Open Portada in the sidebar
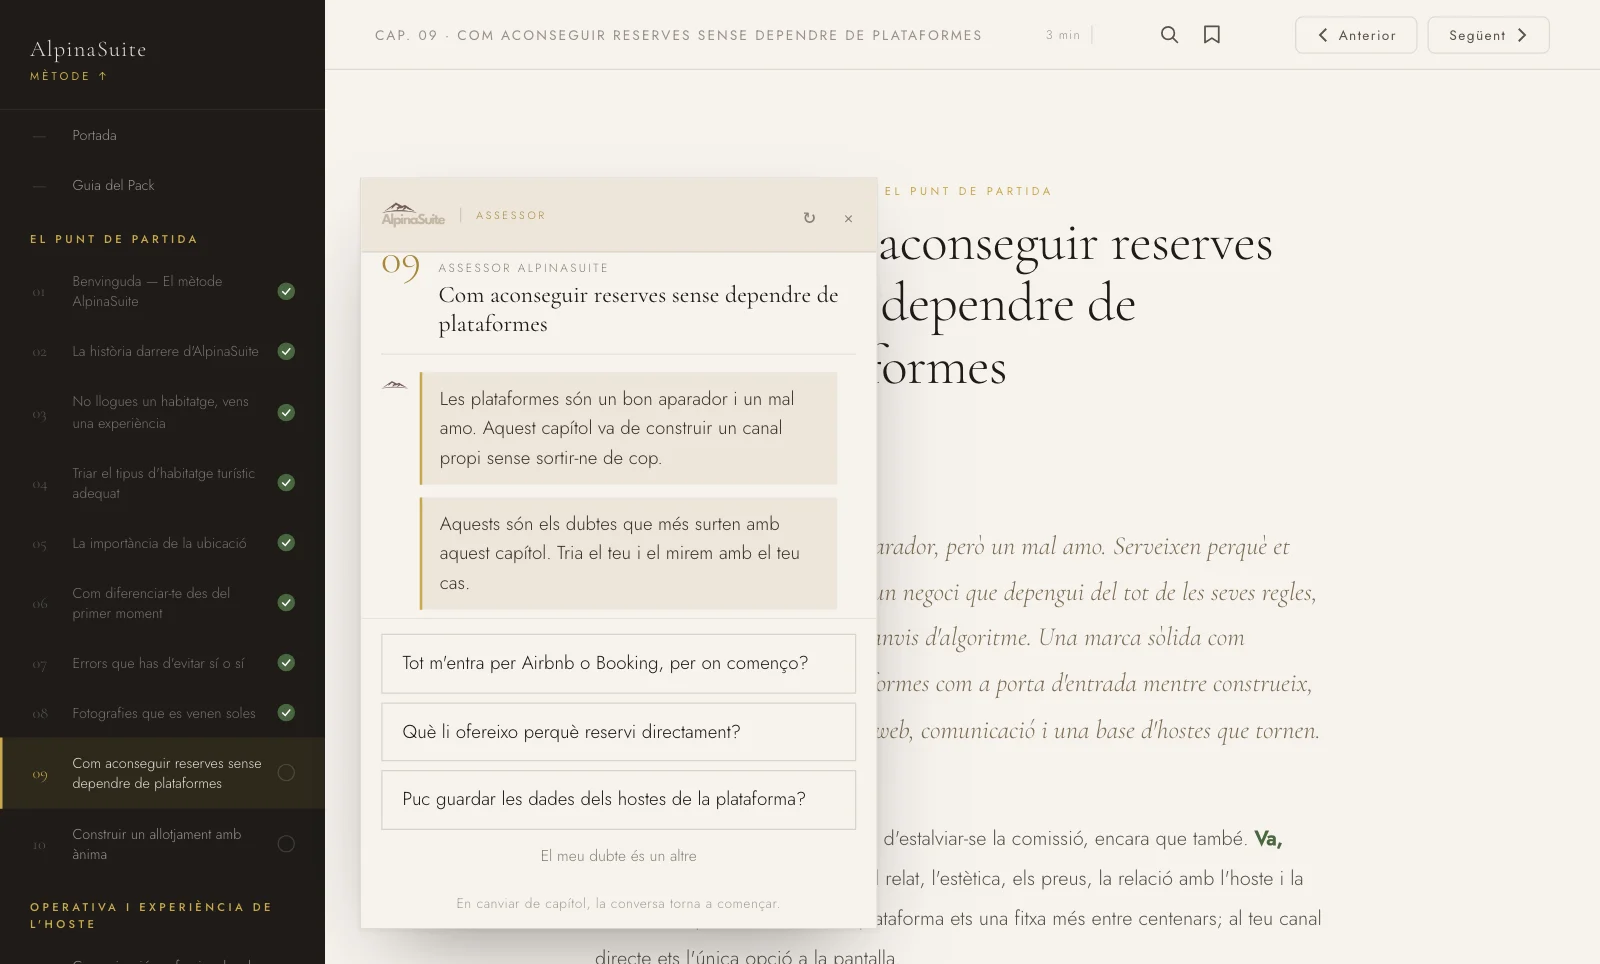This screenshot has height=964, width=1600. 162,135
